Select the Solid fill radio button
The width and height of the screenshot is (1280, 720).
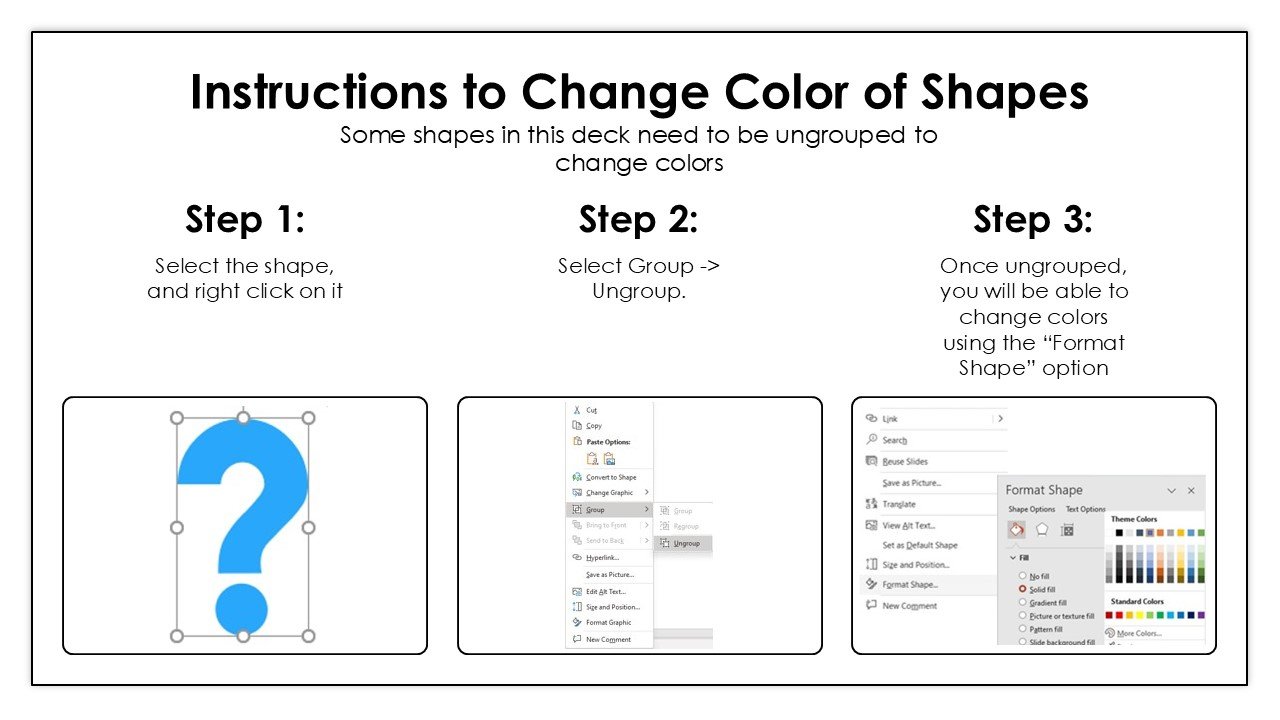click(x=1022, y=589)
